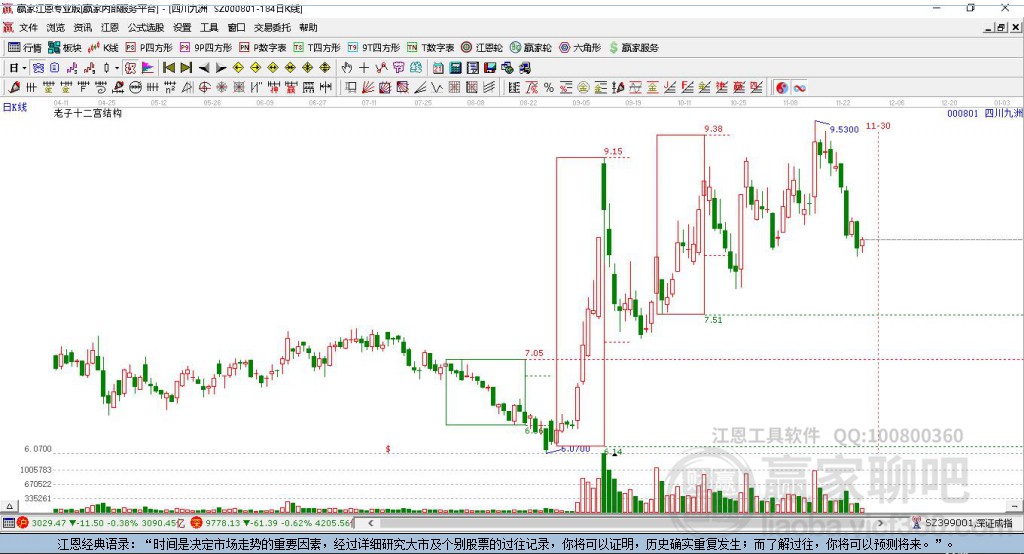Select the hand pan tool
The image size is (1024, 554).
click(x=347, y=68)
